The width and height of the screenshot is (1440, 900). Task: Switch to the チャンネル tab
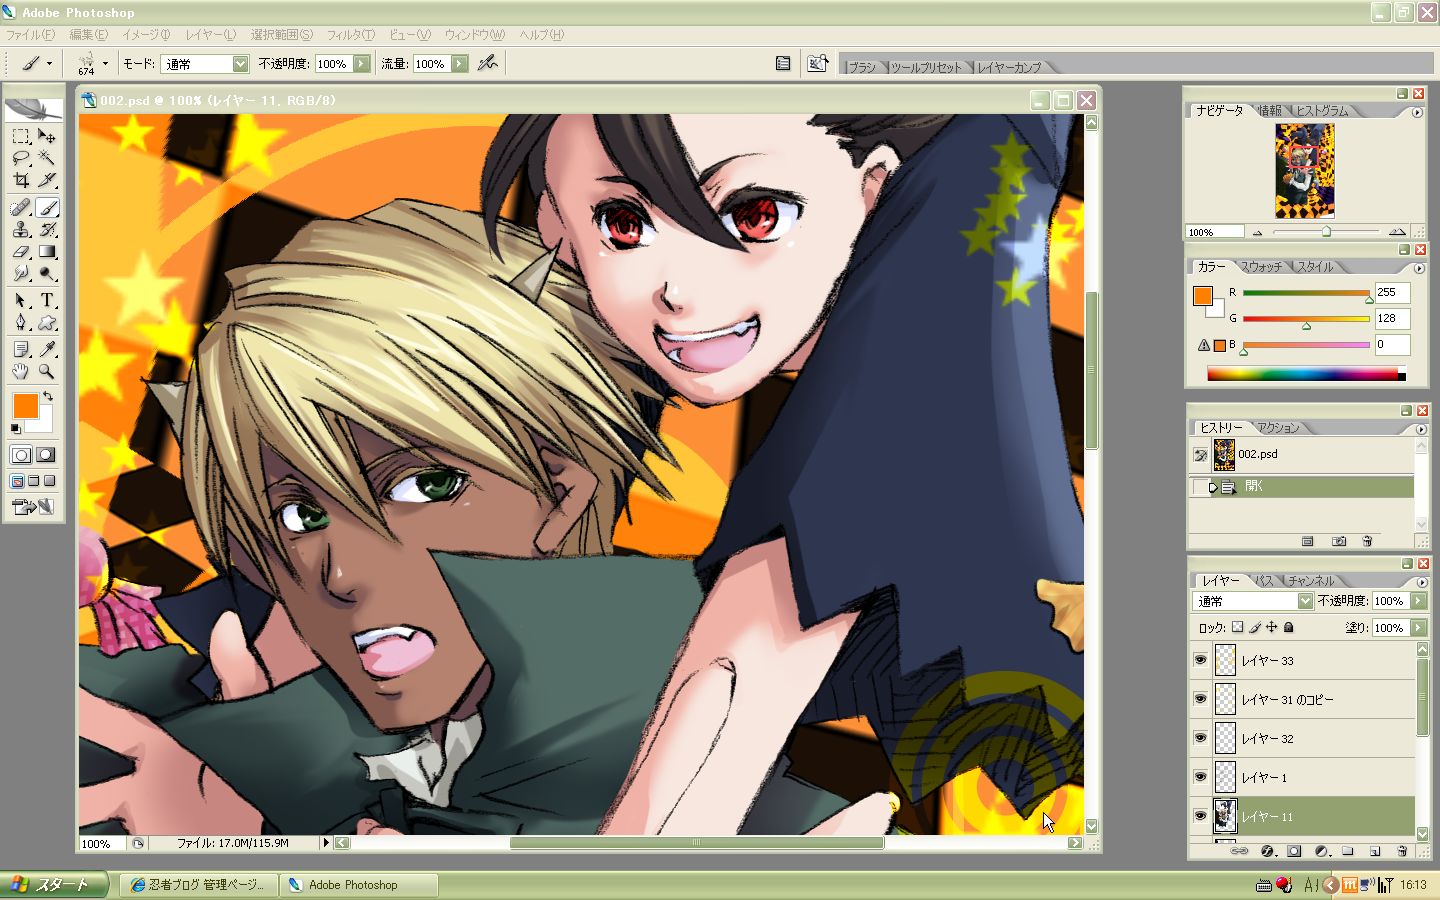pyautogui.click(x=1311, y=581)
